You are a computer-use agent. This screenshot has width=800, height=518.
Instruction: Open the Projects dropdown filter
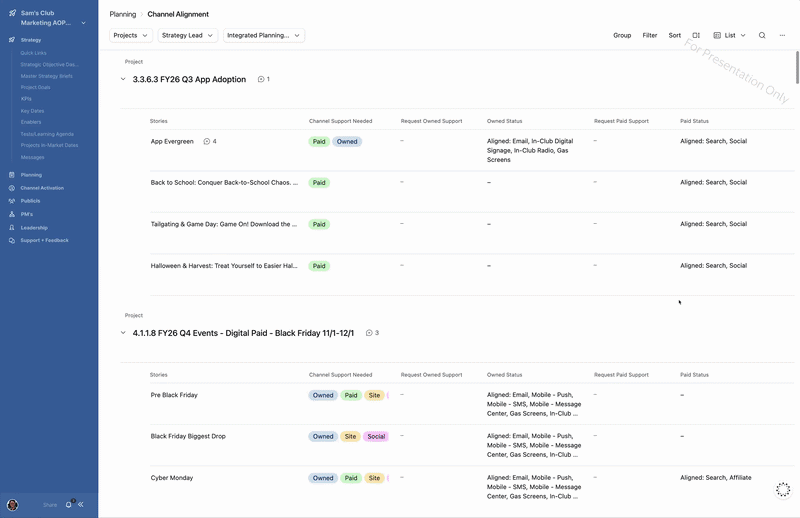(x=130, y=35)
